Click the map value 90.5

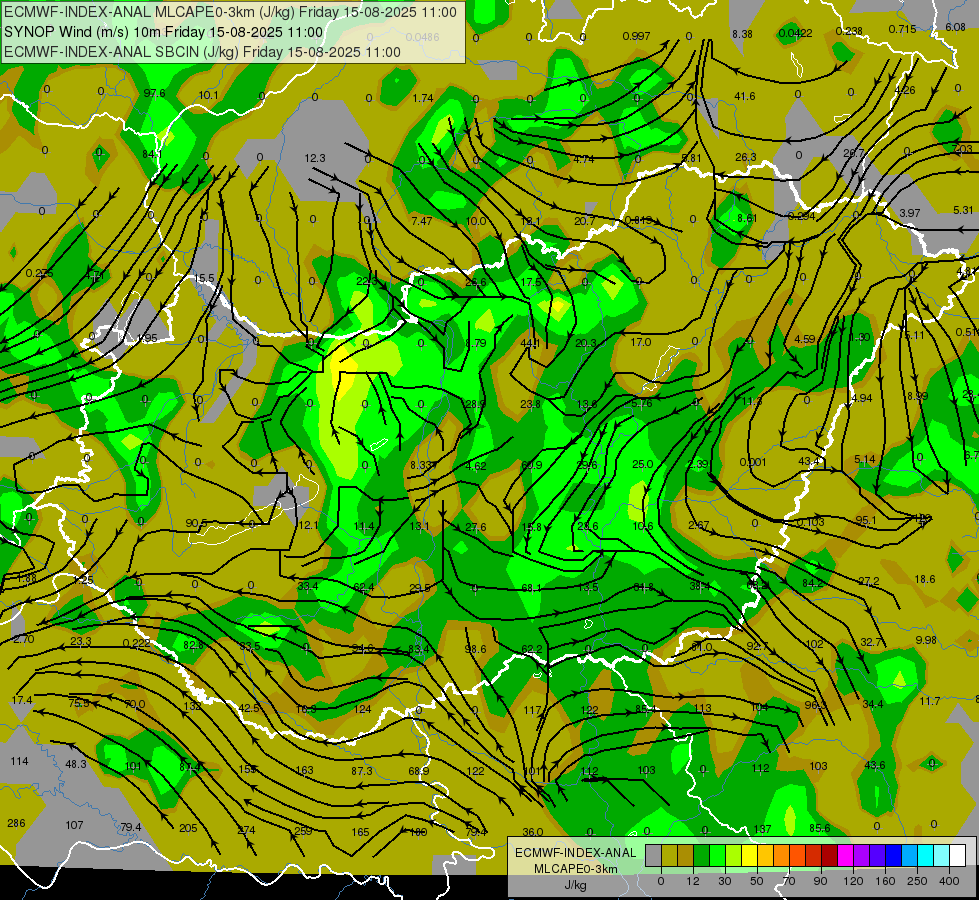(196, 523)
